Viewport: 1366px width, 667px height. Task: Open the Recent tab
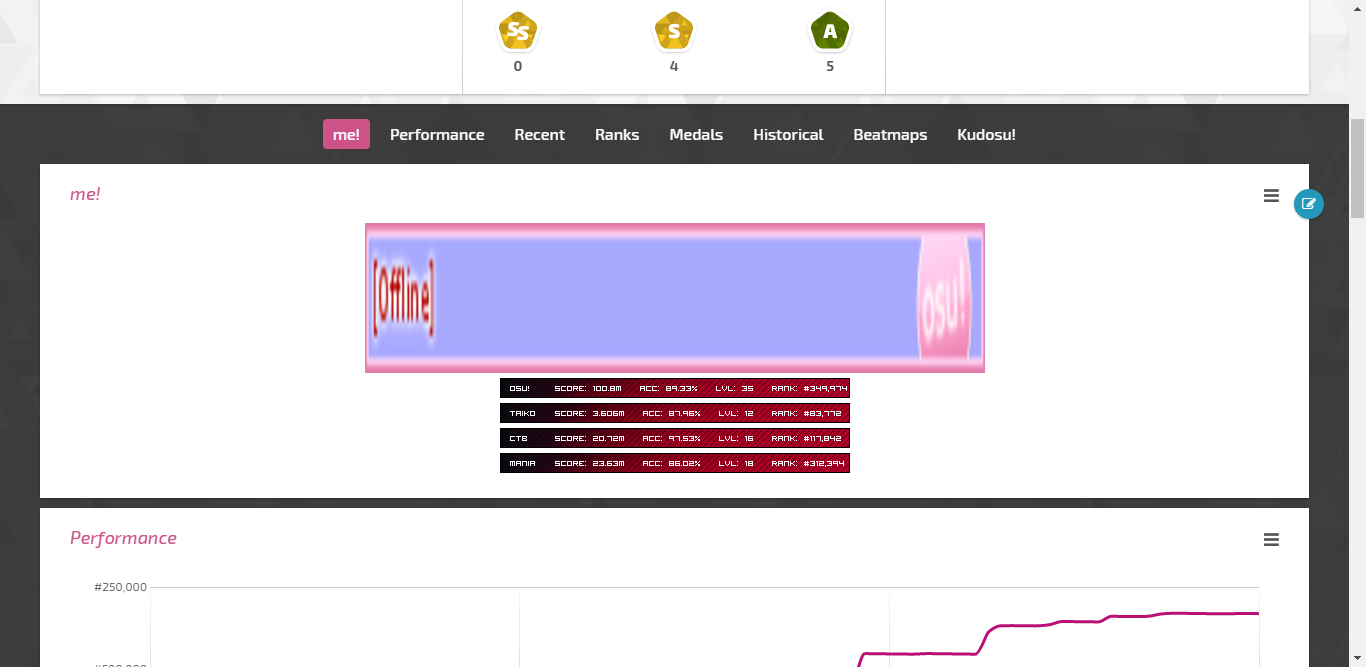pyautogui.click(x=540, y=134)
